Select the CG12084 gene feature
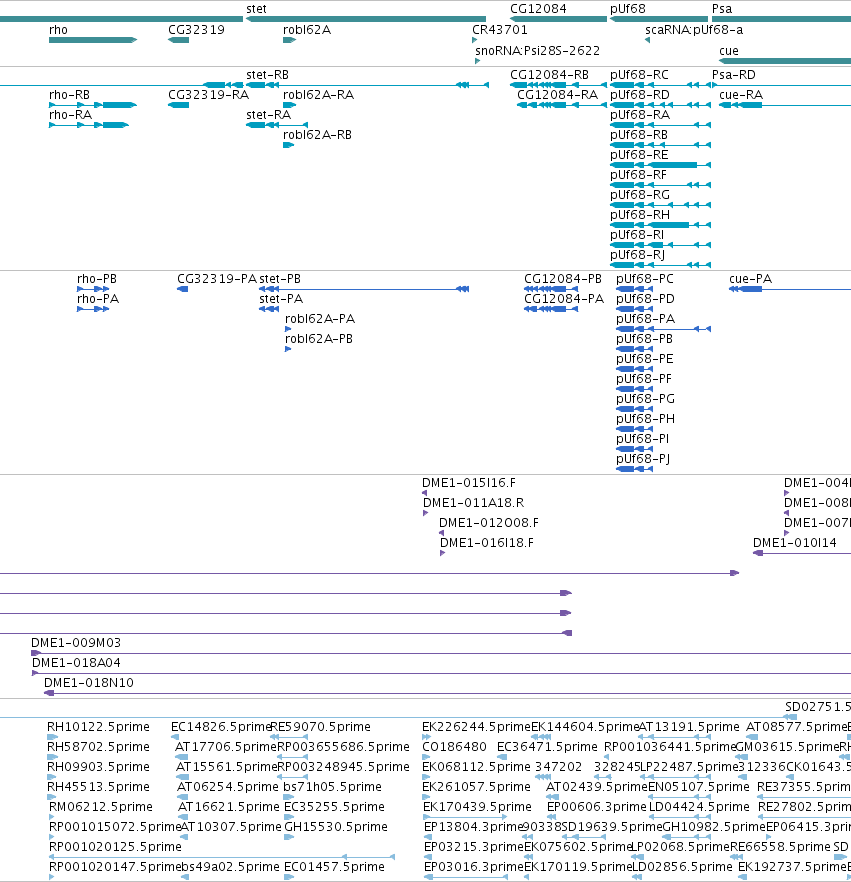Viewport: 851px width, 882px height. (558, 19)
